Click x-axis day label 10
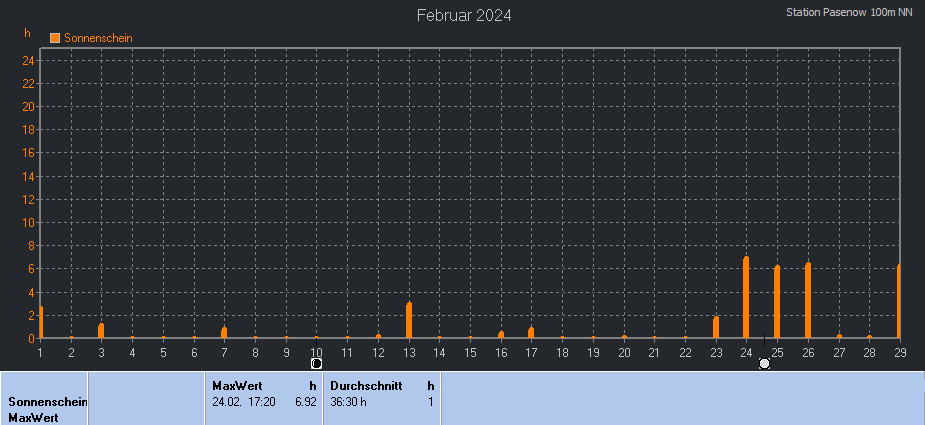 pyautogui.click(x=316, y=352)
